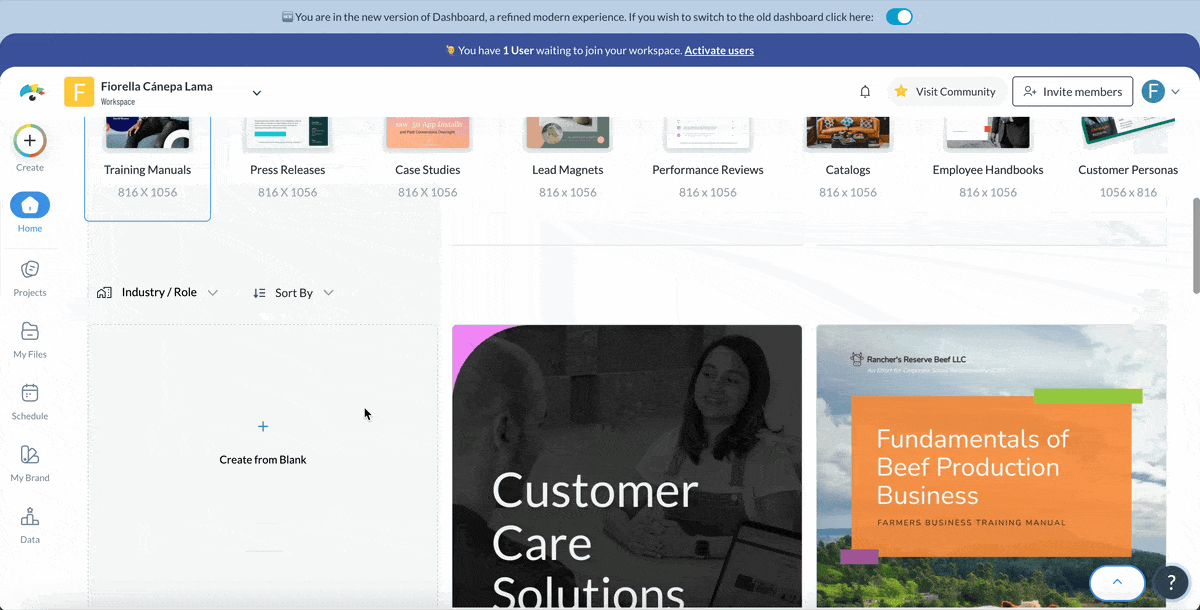Click the Visit Community button

pyautogui.click(x=945, y=92)
